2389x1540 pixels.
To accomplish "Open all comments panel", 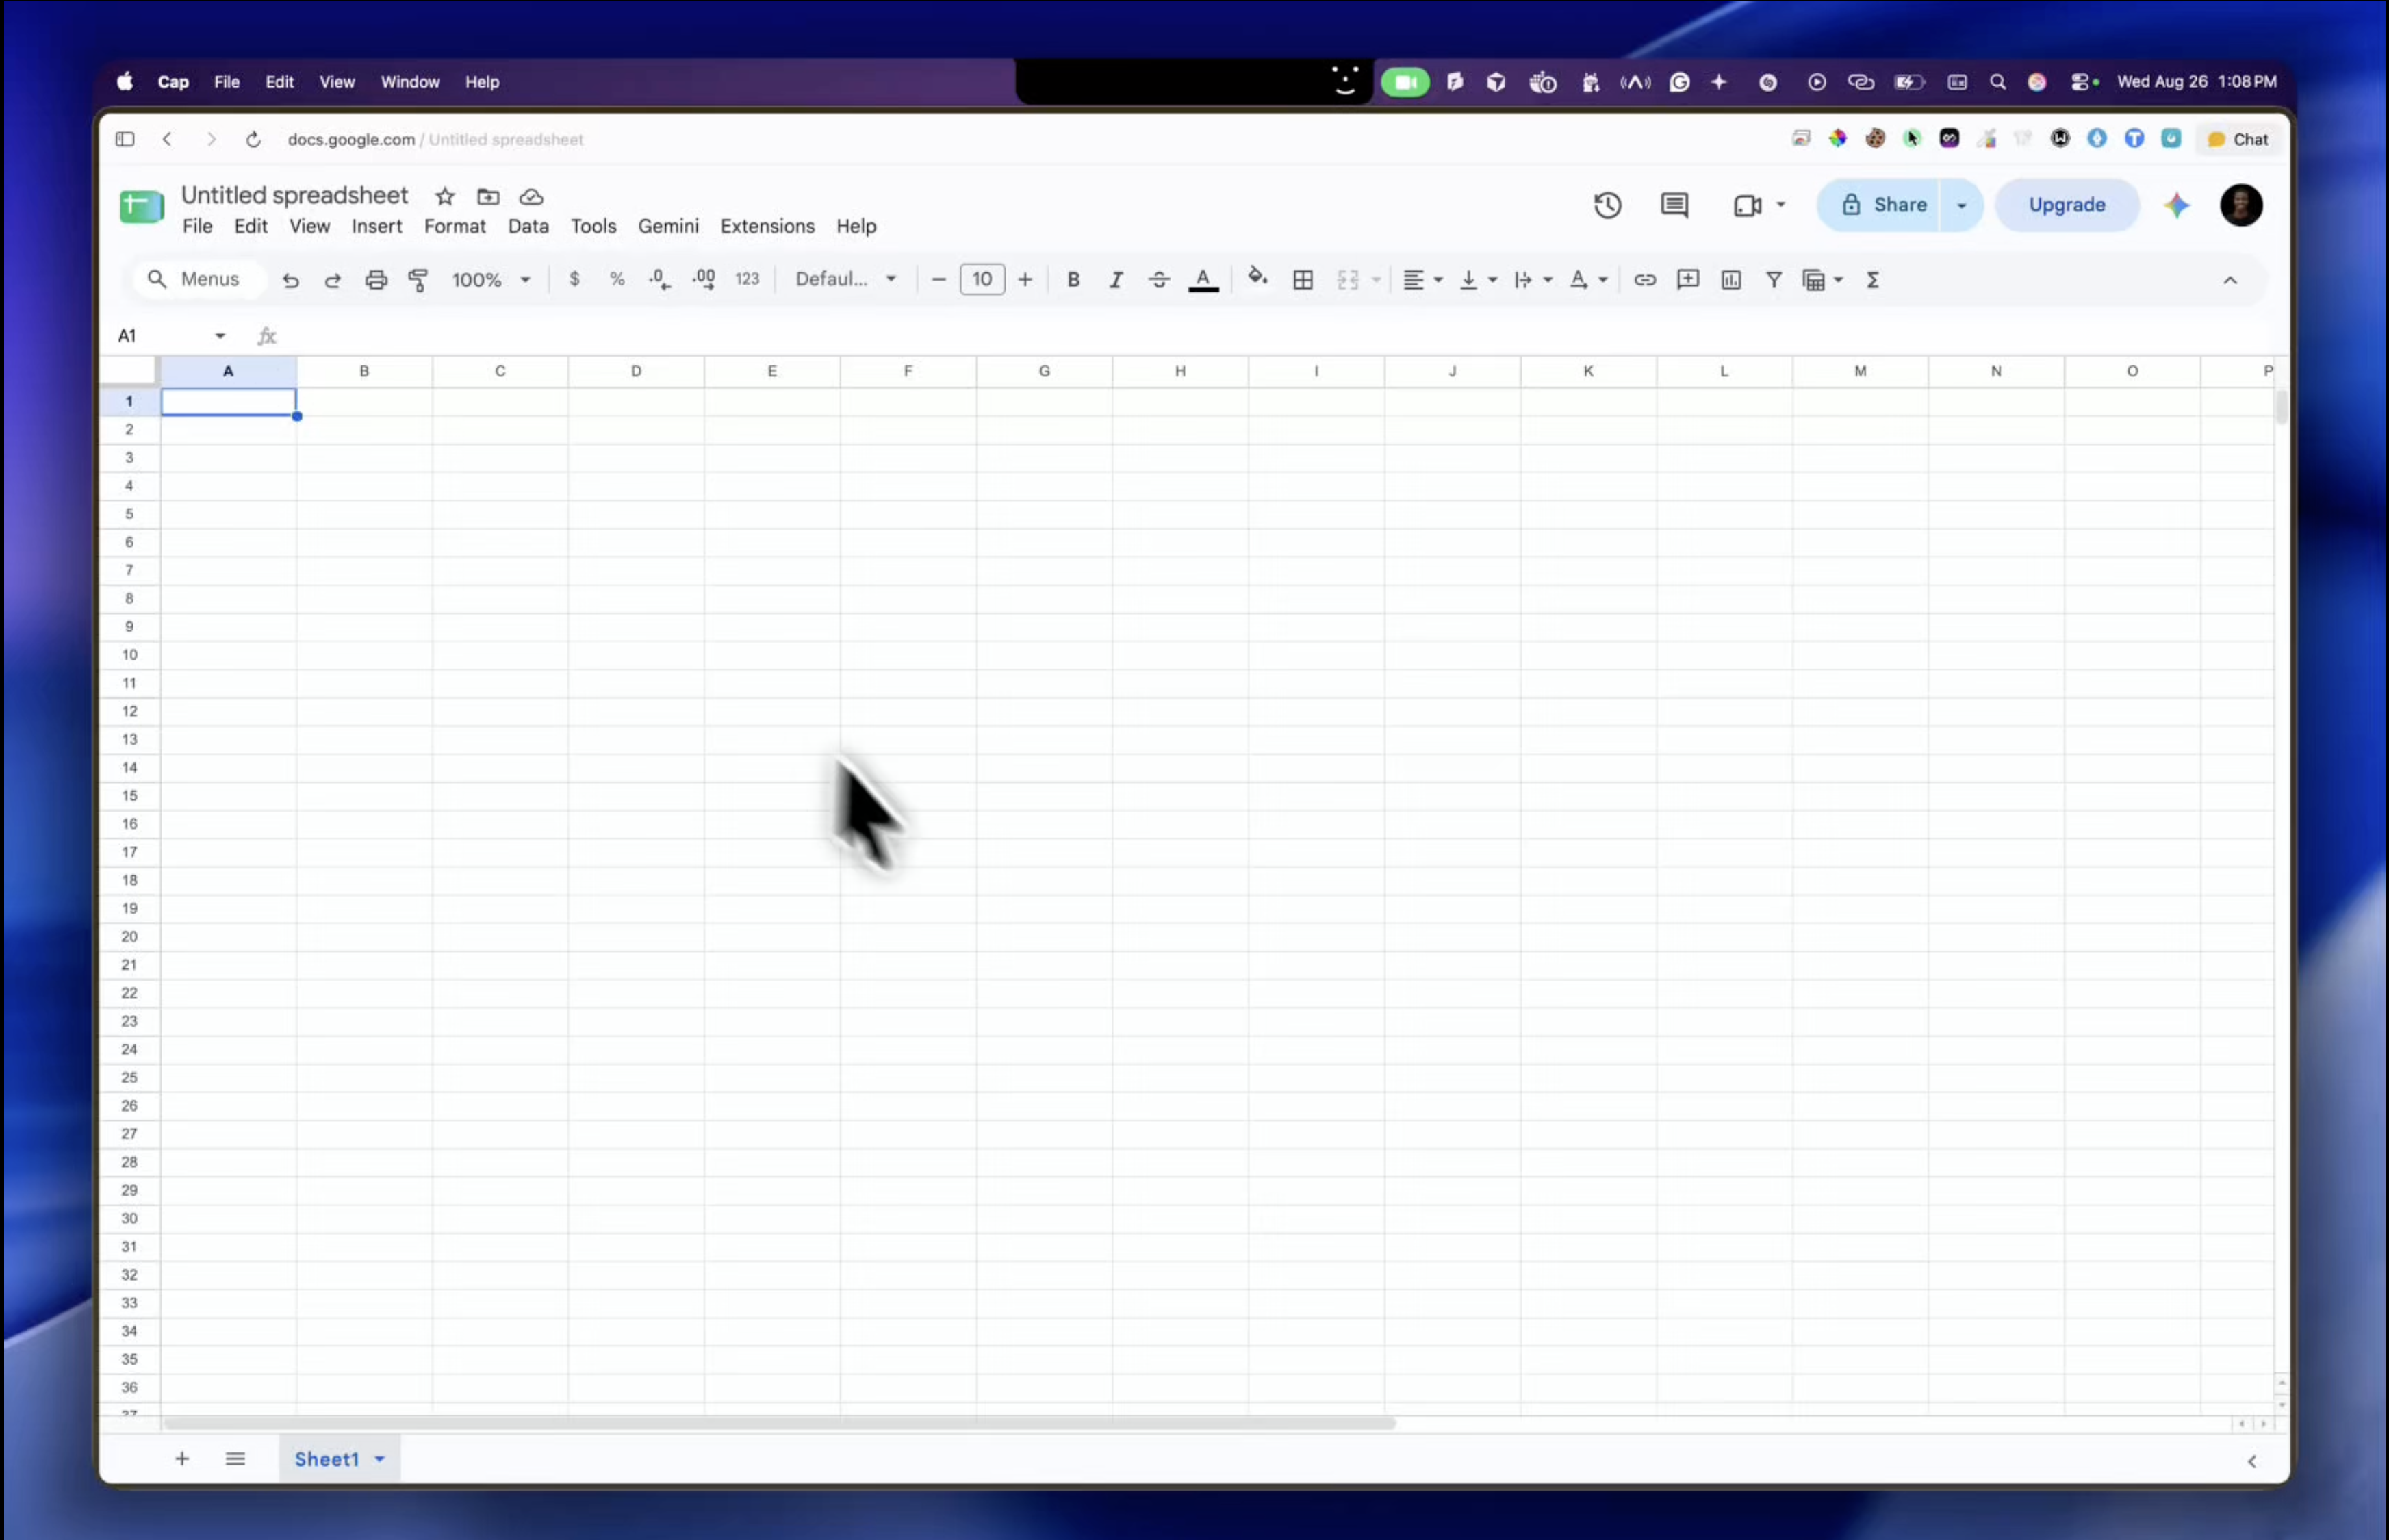I will pyautogui.click(x=1674, y=205).
